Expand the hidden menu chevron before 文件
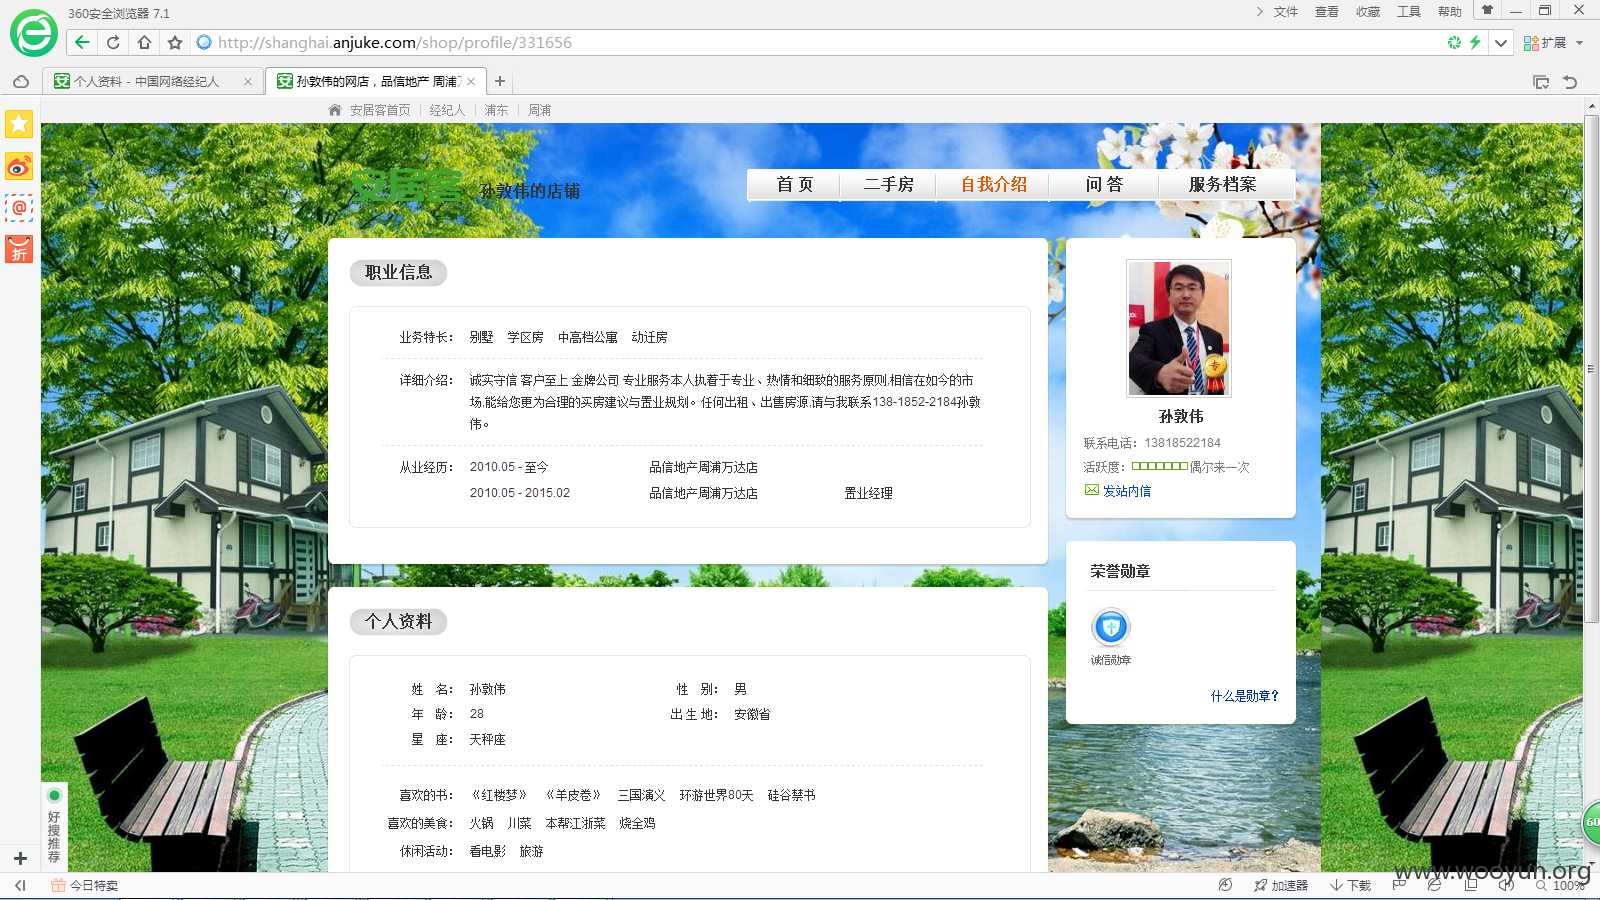Image resolution: width=1600 pixels, height=900 pixels. click(1260, 11)
